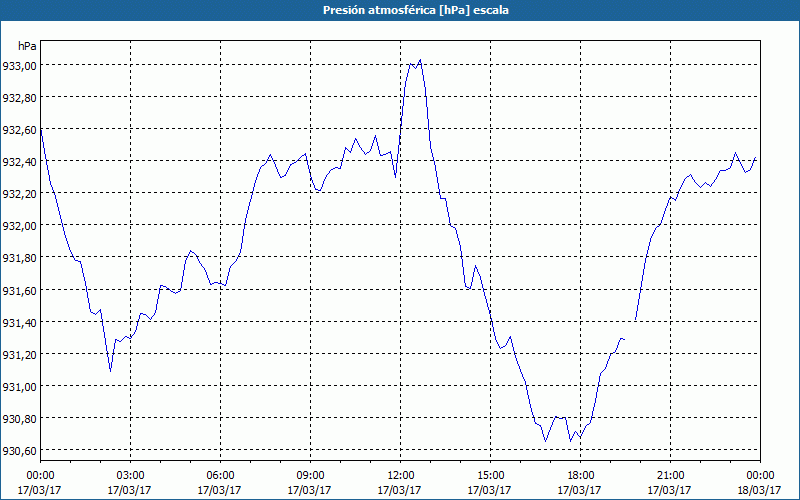Pick the 931,00 y-axis label
The image size is (800, 500).
19,386
